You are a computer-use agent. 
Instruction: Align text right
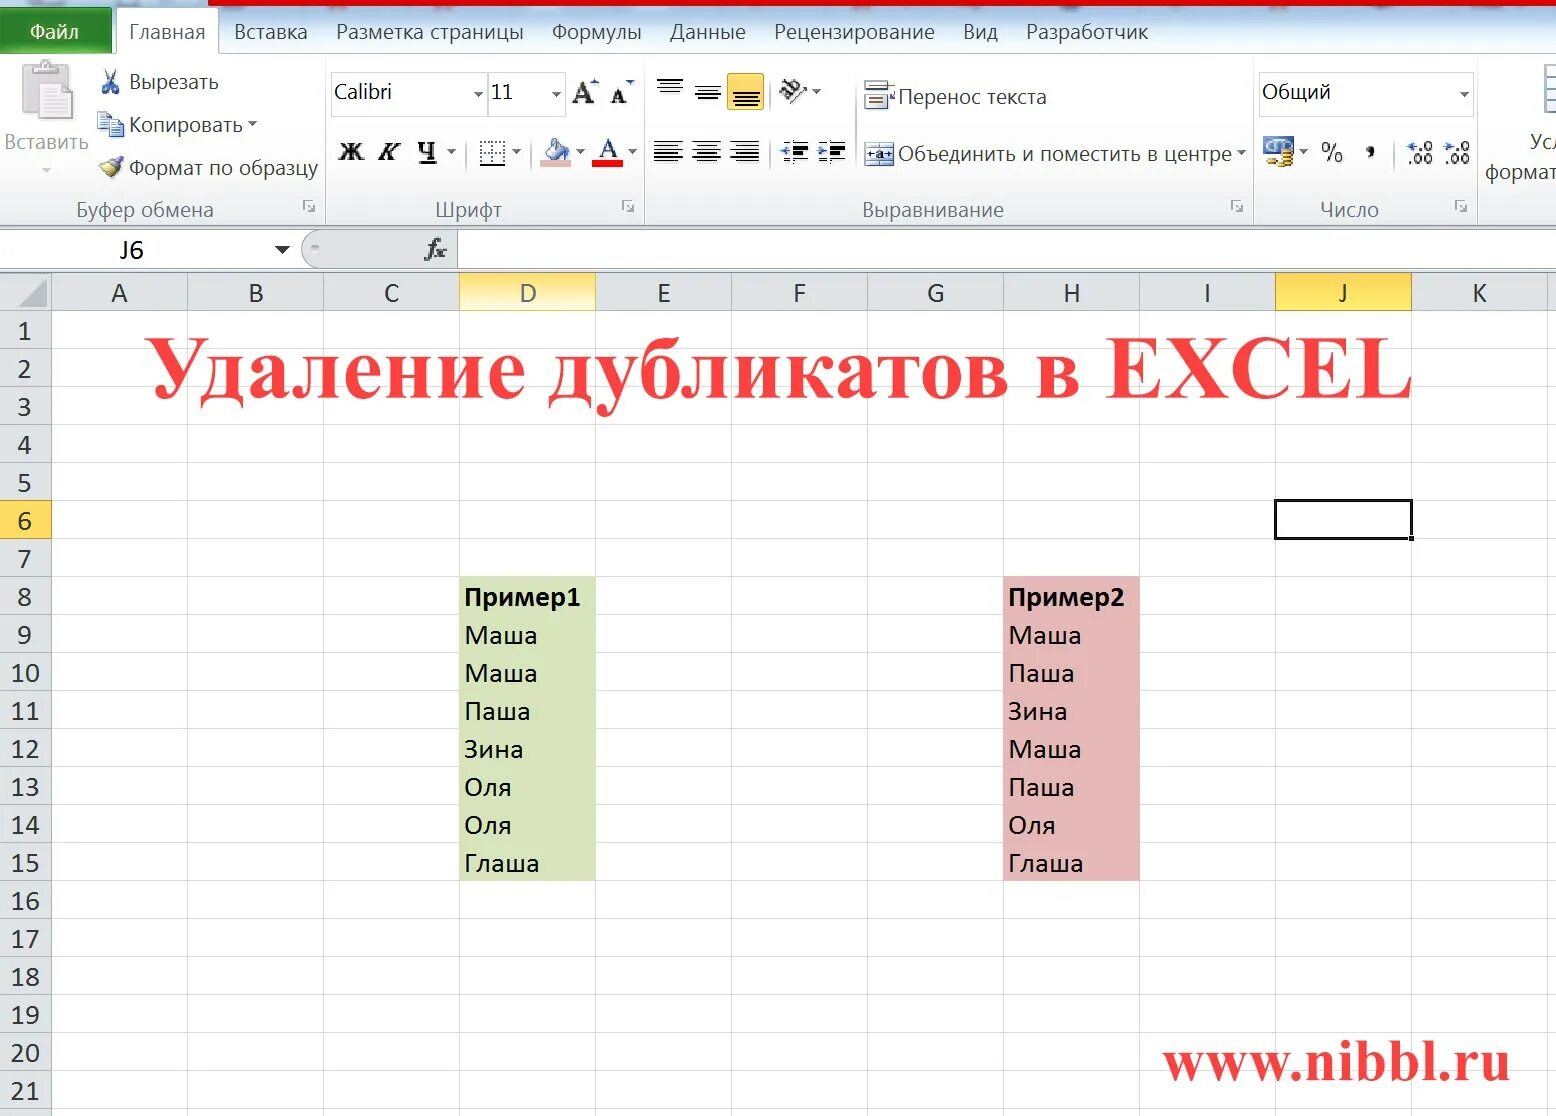tap(744, 152)
